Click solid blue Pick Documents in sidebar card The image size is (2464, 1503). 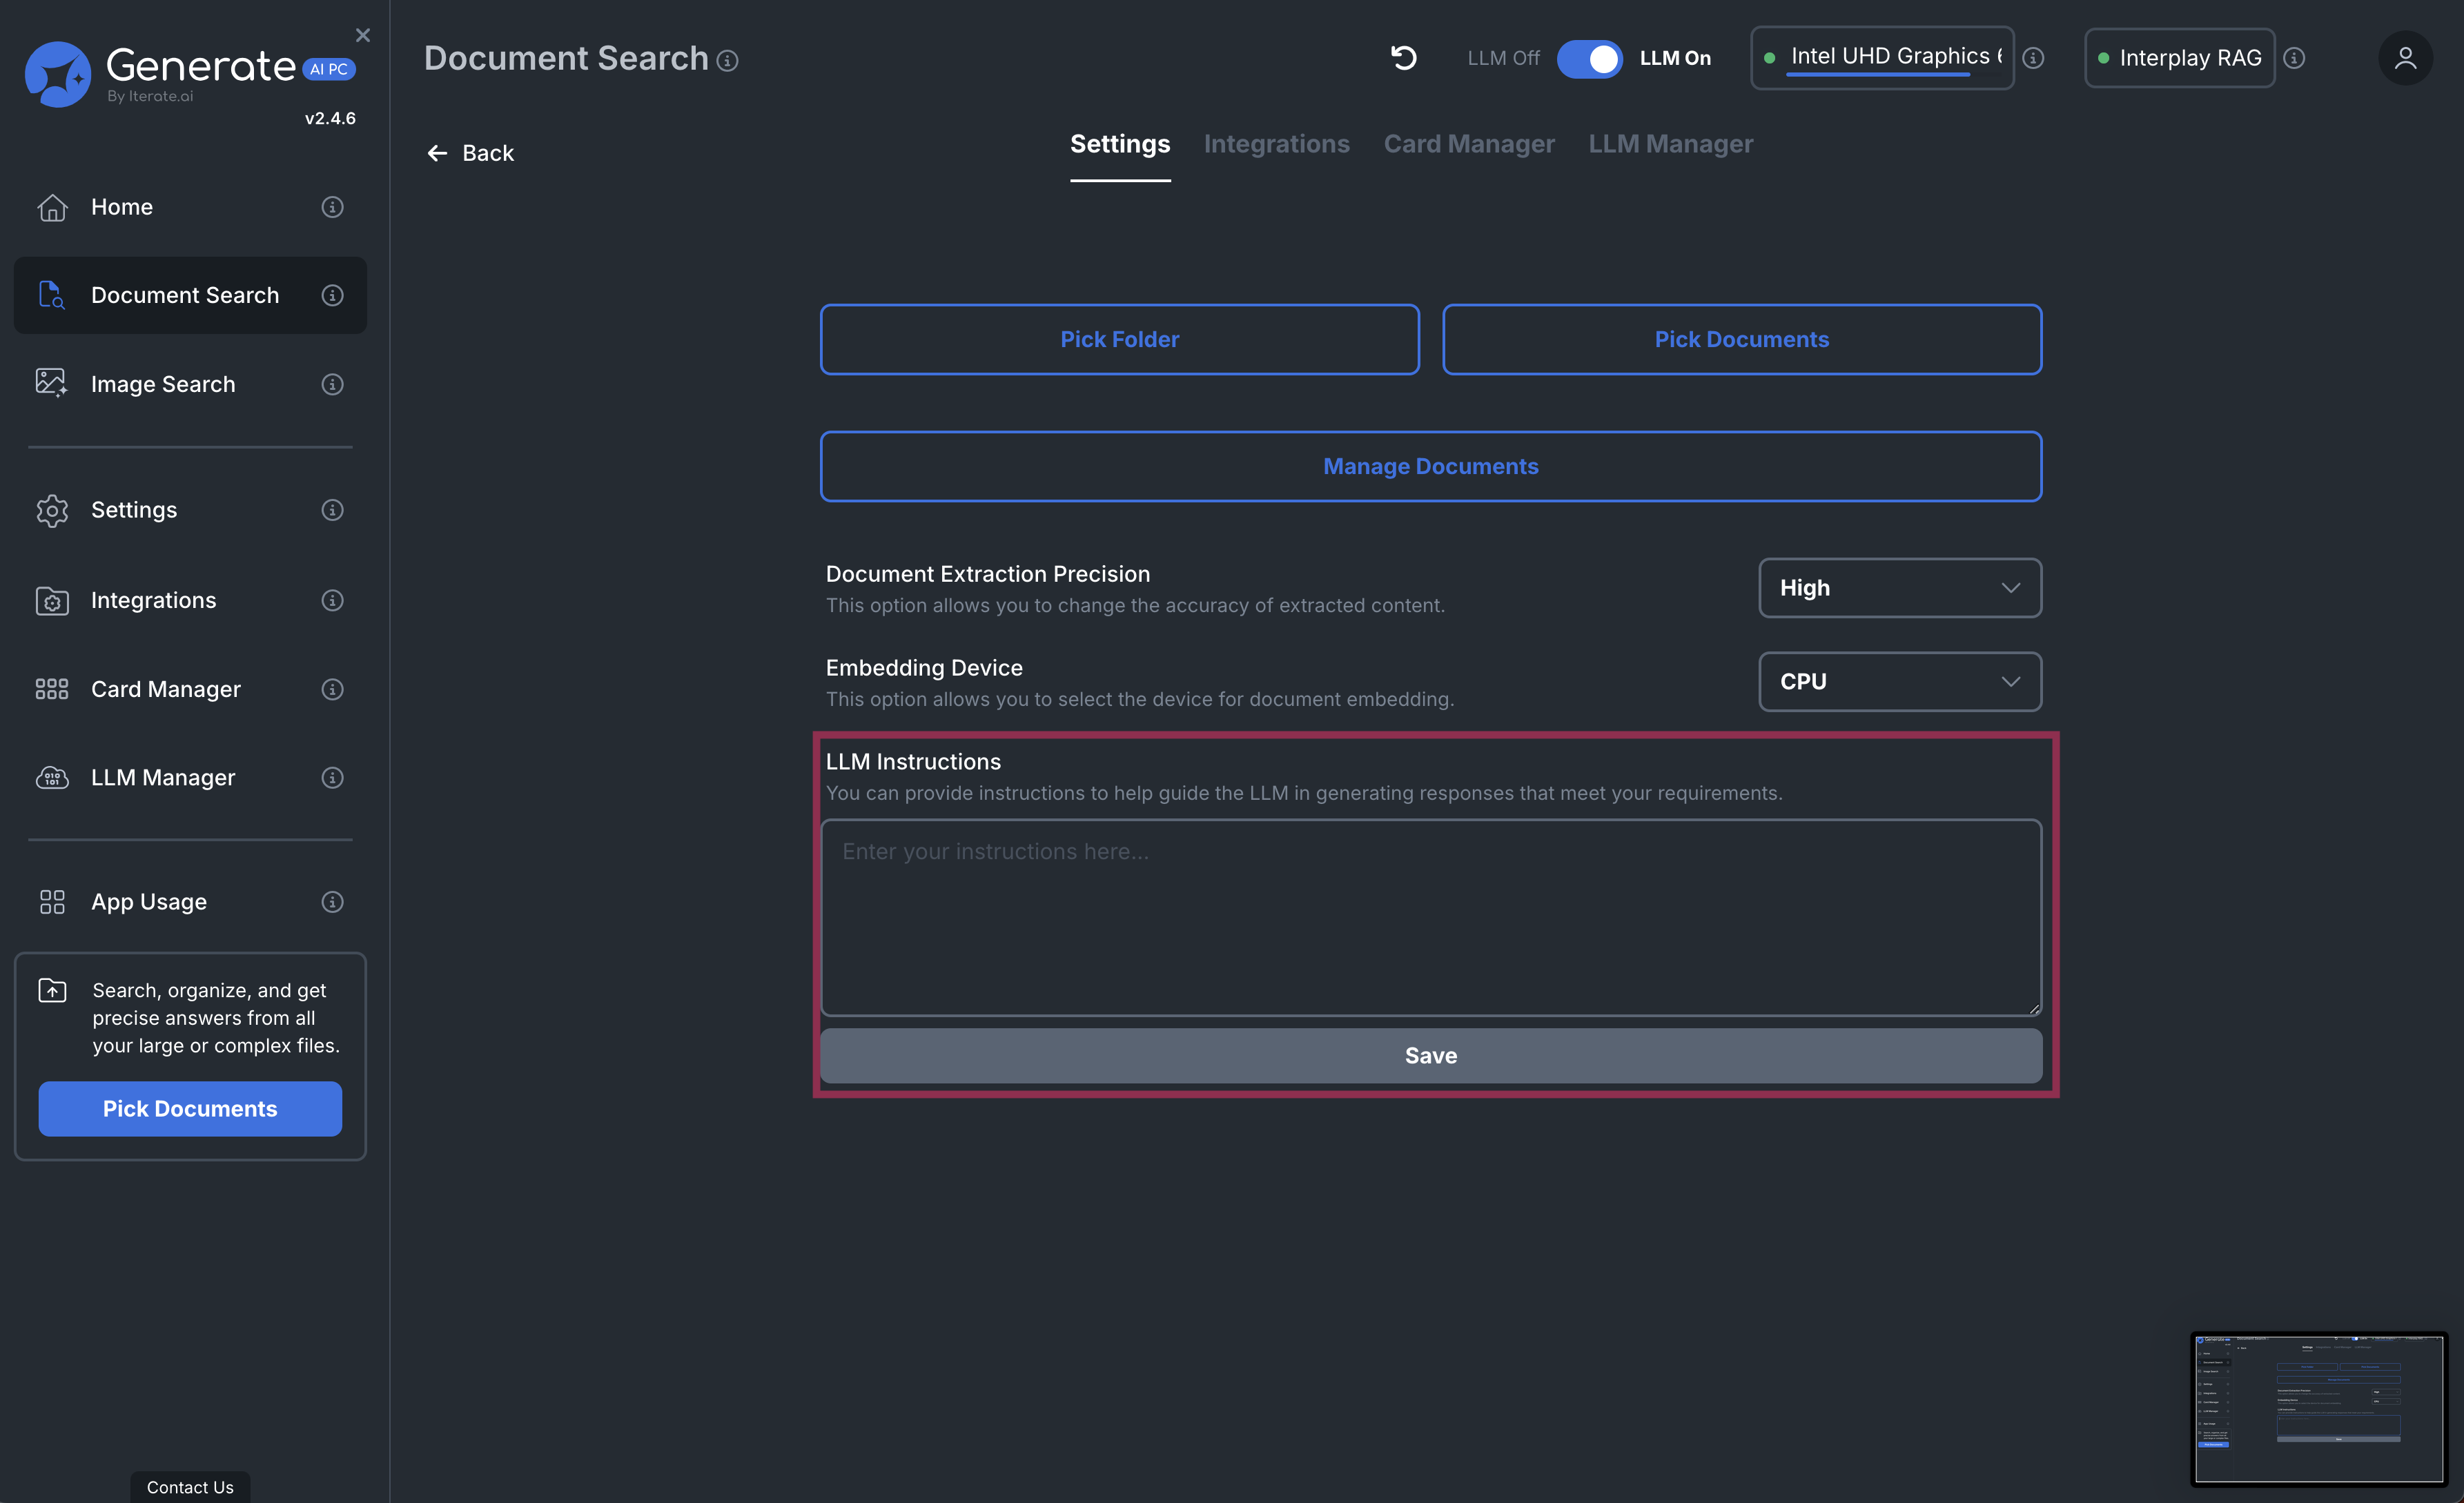click(x=190, y=1109)
